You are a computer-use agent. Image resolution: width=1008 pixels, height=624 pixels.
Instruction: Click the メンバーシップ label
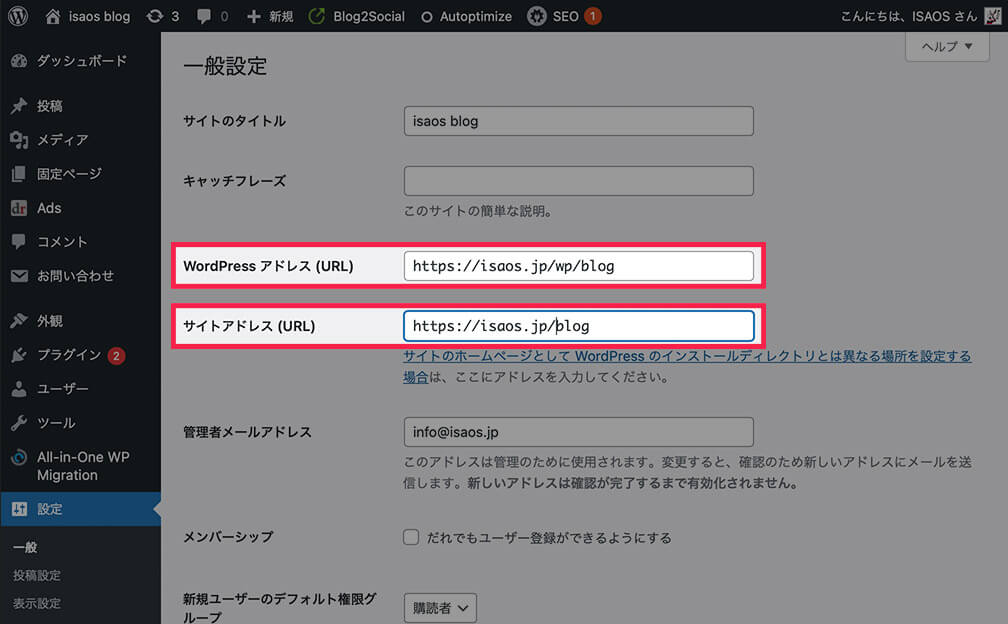[228, 537]
